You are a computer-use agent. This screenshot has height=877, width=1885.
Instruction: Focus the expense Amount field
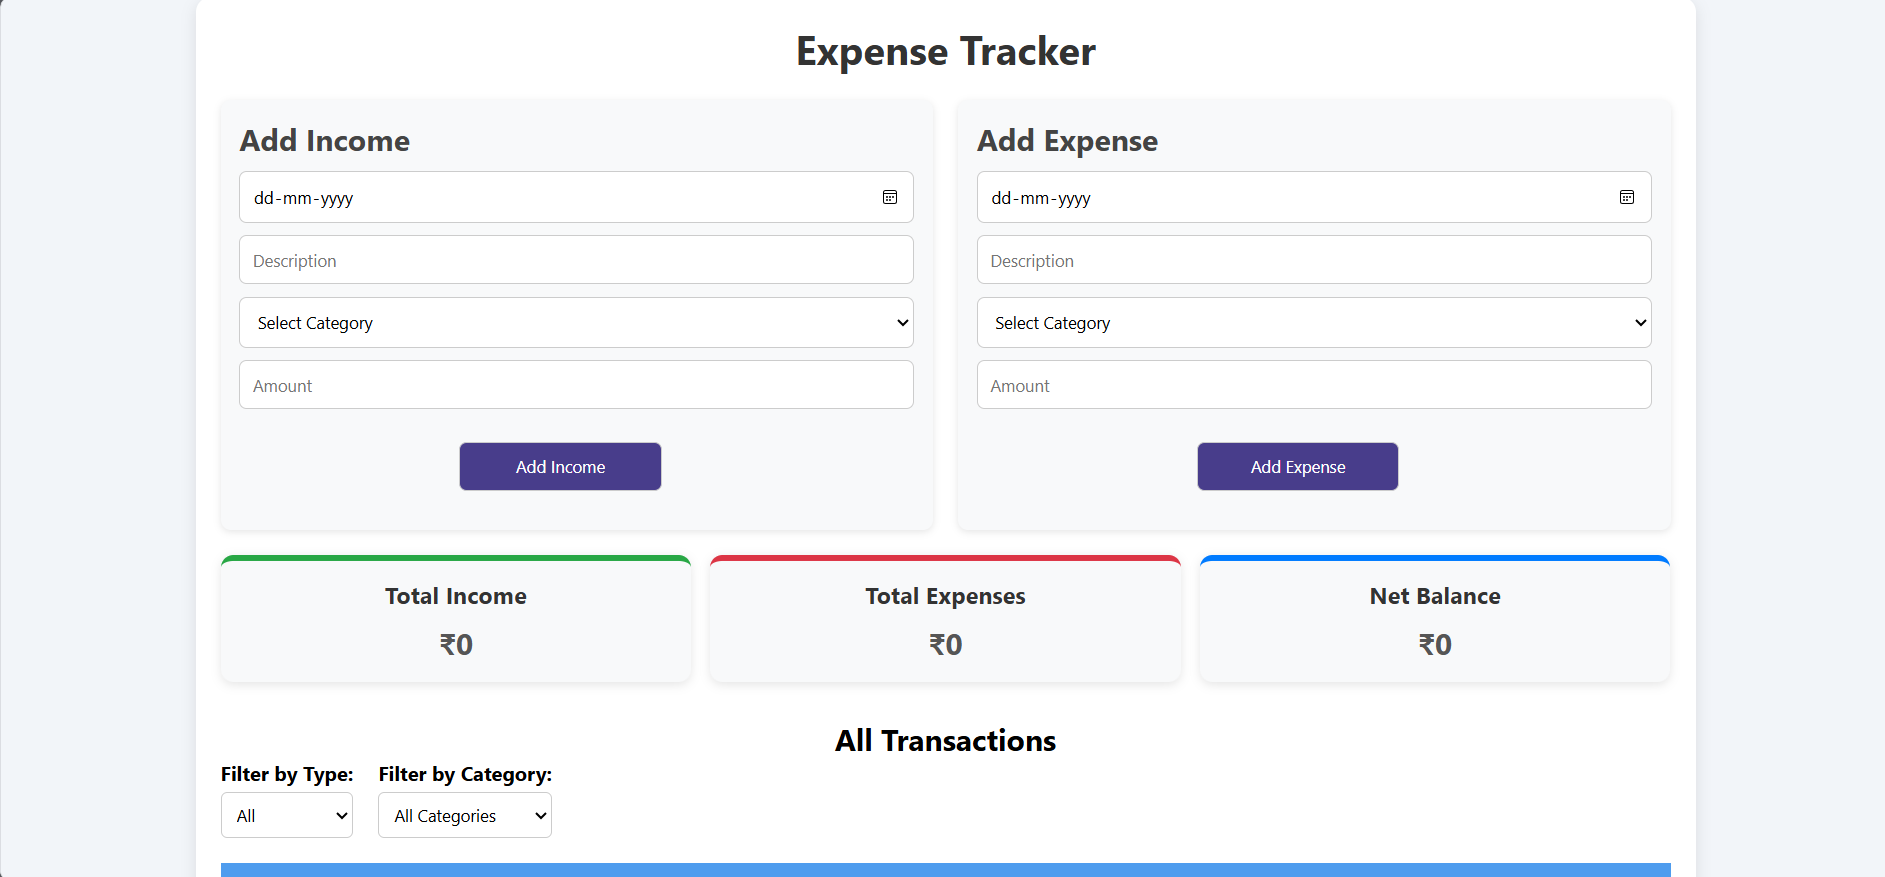pos(1314,385)
